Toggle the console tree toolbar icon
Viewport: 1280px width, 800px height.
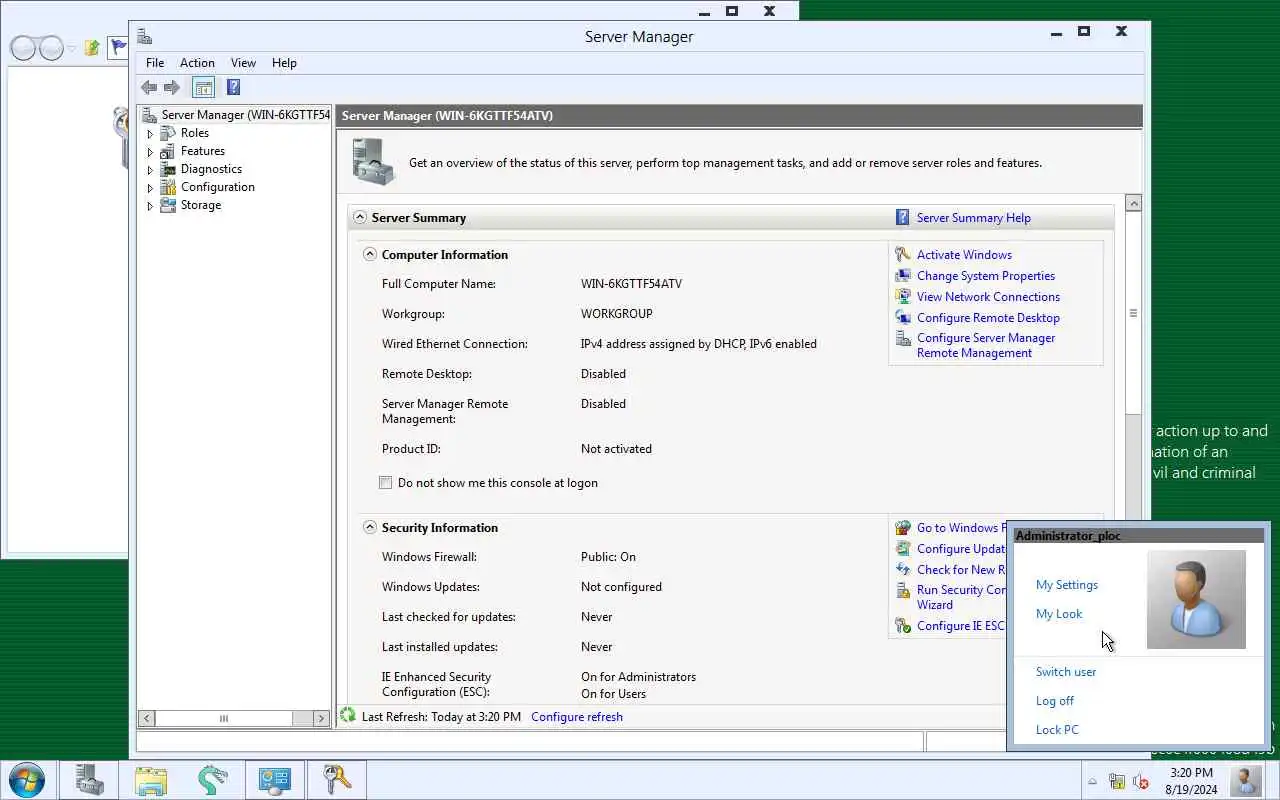(x=203, y=88)
